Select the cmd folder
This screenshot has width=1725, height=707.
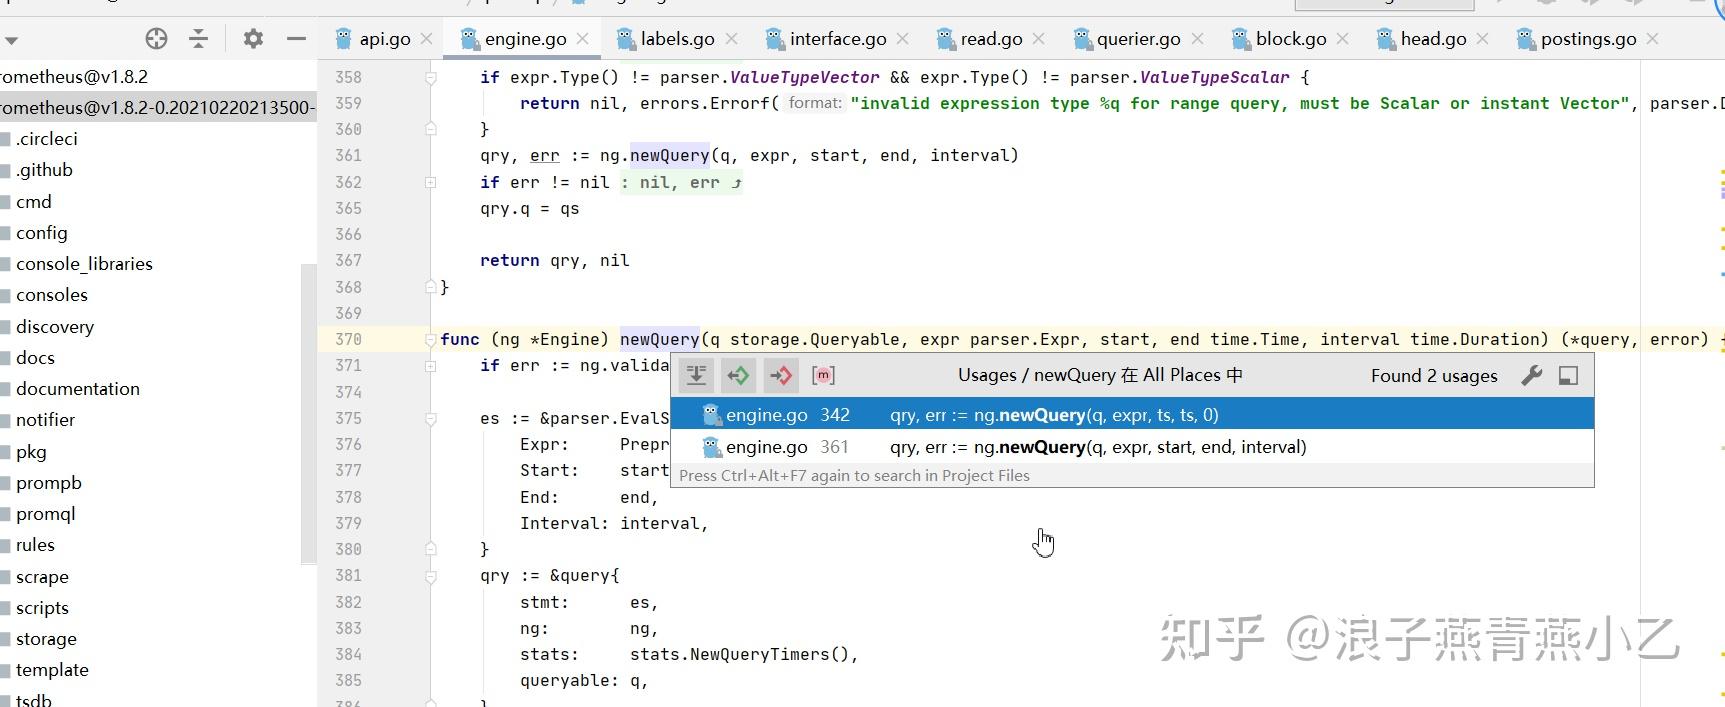tap(33, 202)
